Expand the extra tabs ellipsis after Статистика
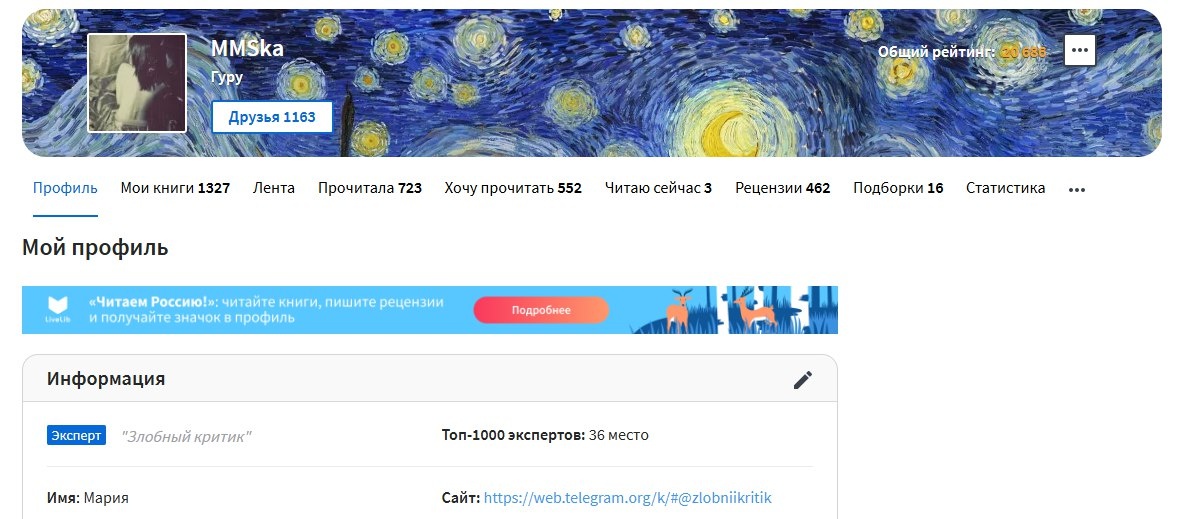Image resolution: width=1189 pixels, height=519 pixels. [1077, 190]
